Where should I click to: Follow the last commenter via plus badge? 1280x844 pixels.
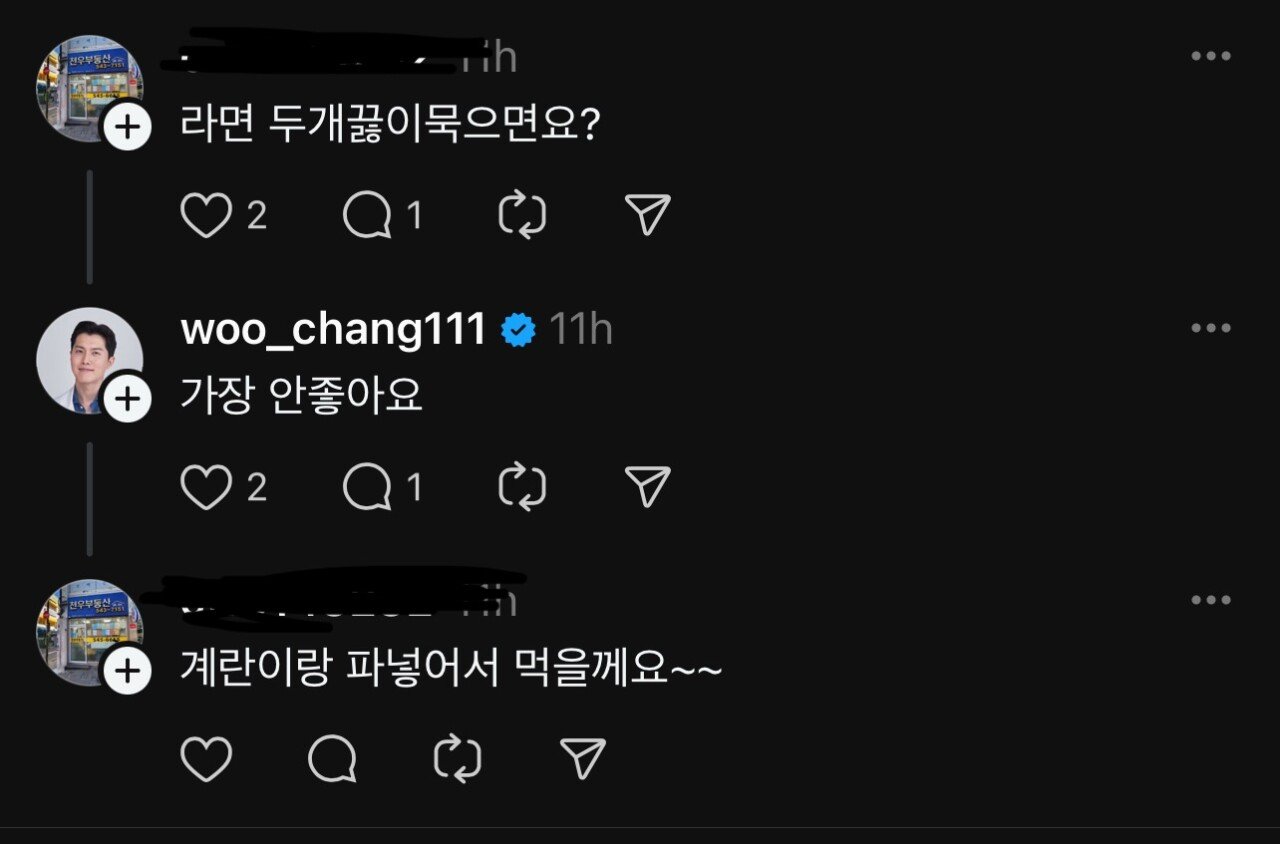pos(127,672)
